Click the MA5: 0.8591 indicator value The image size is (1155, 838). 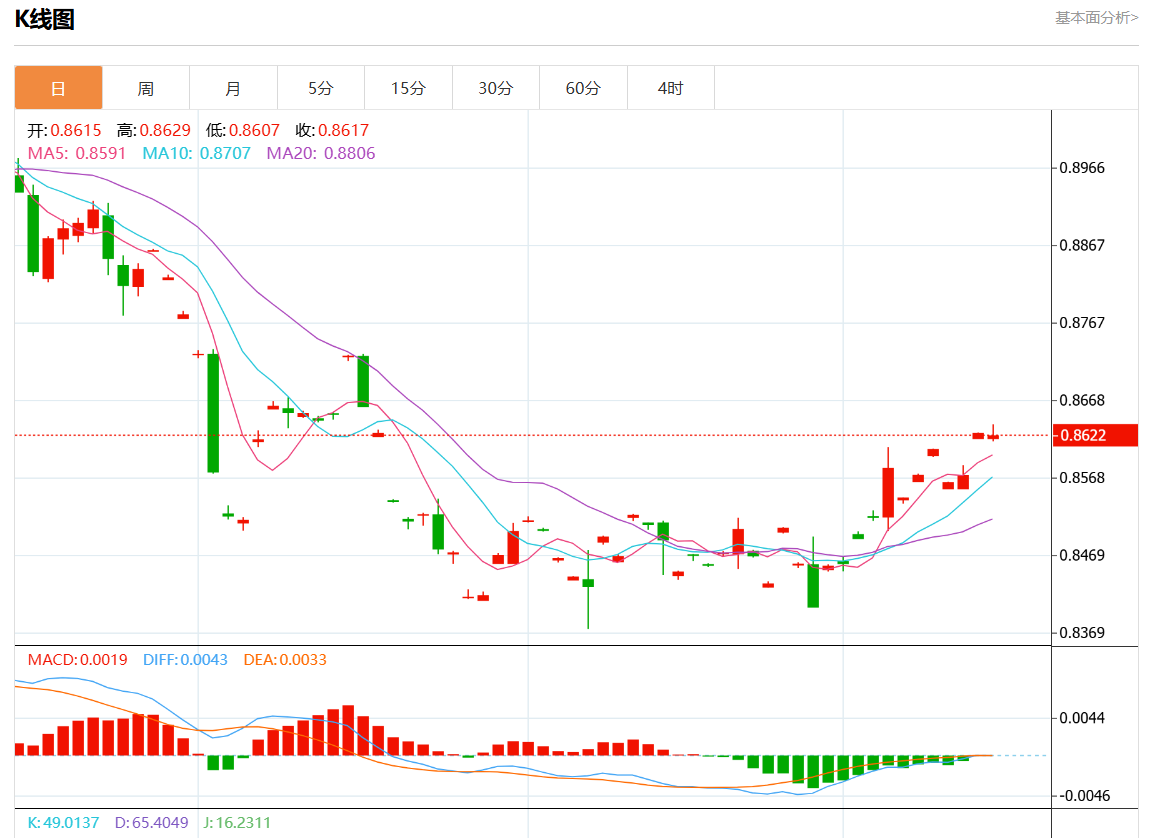pos(77,153)
